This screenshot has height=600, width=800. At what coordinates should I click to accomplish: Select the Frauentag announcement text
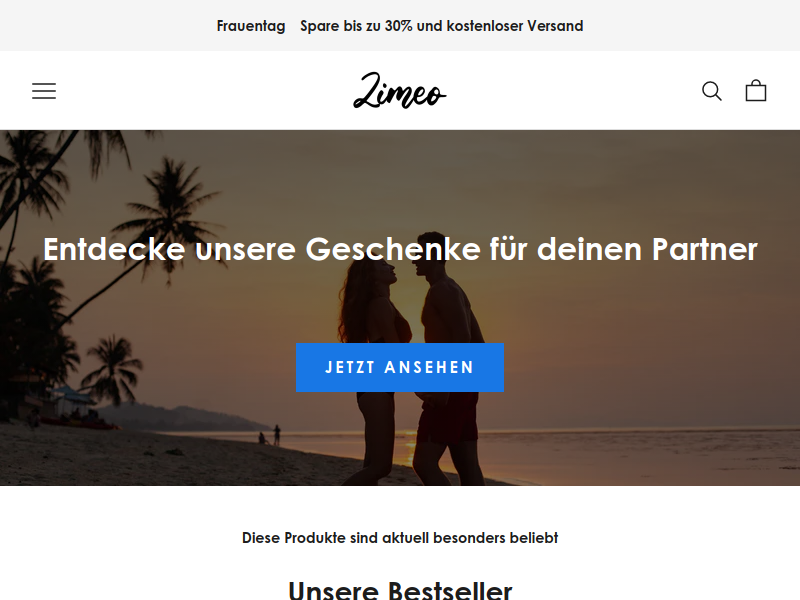[251, 26]
